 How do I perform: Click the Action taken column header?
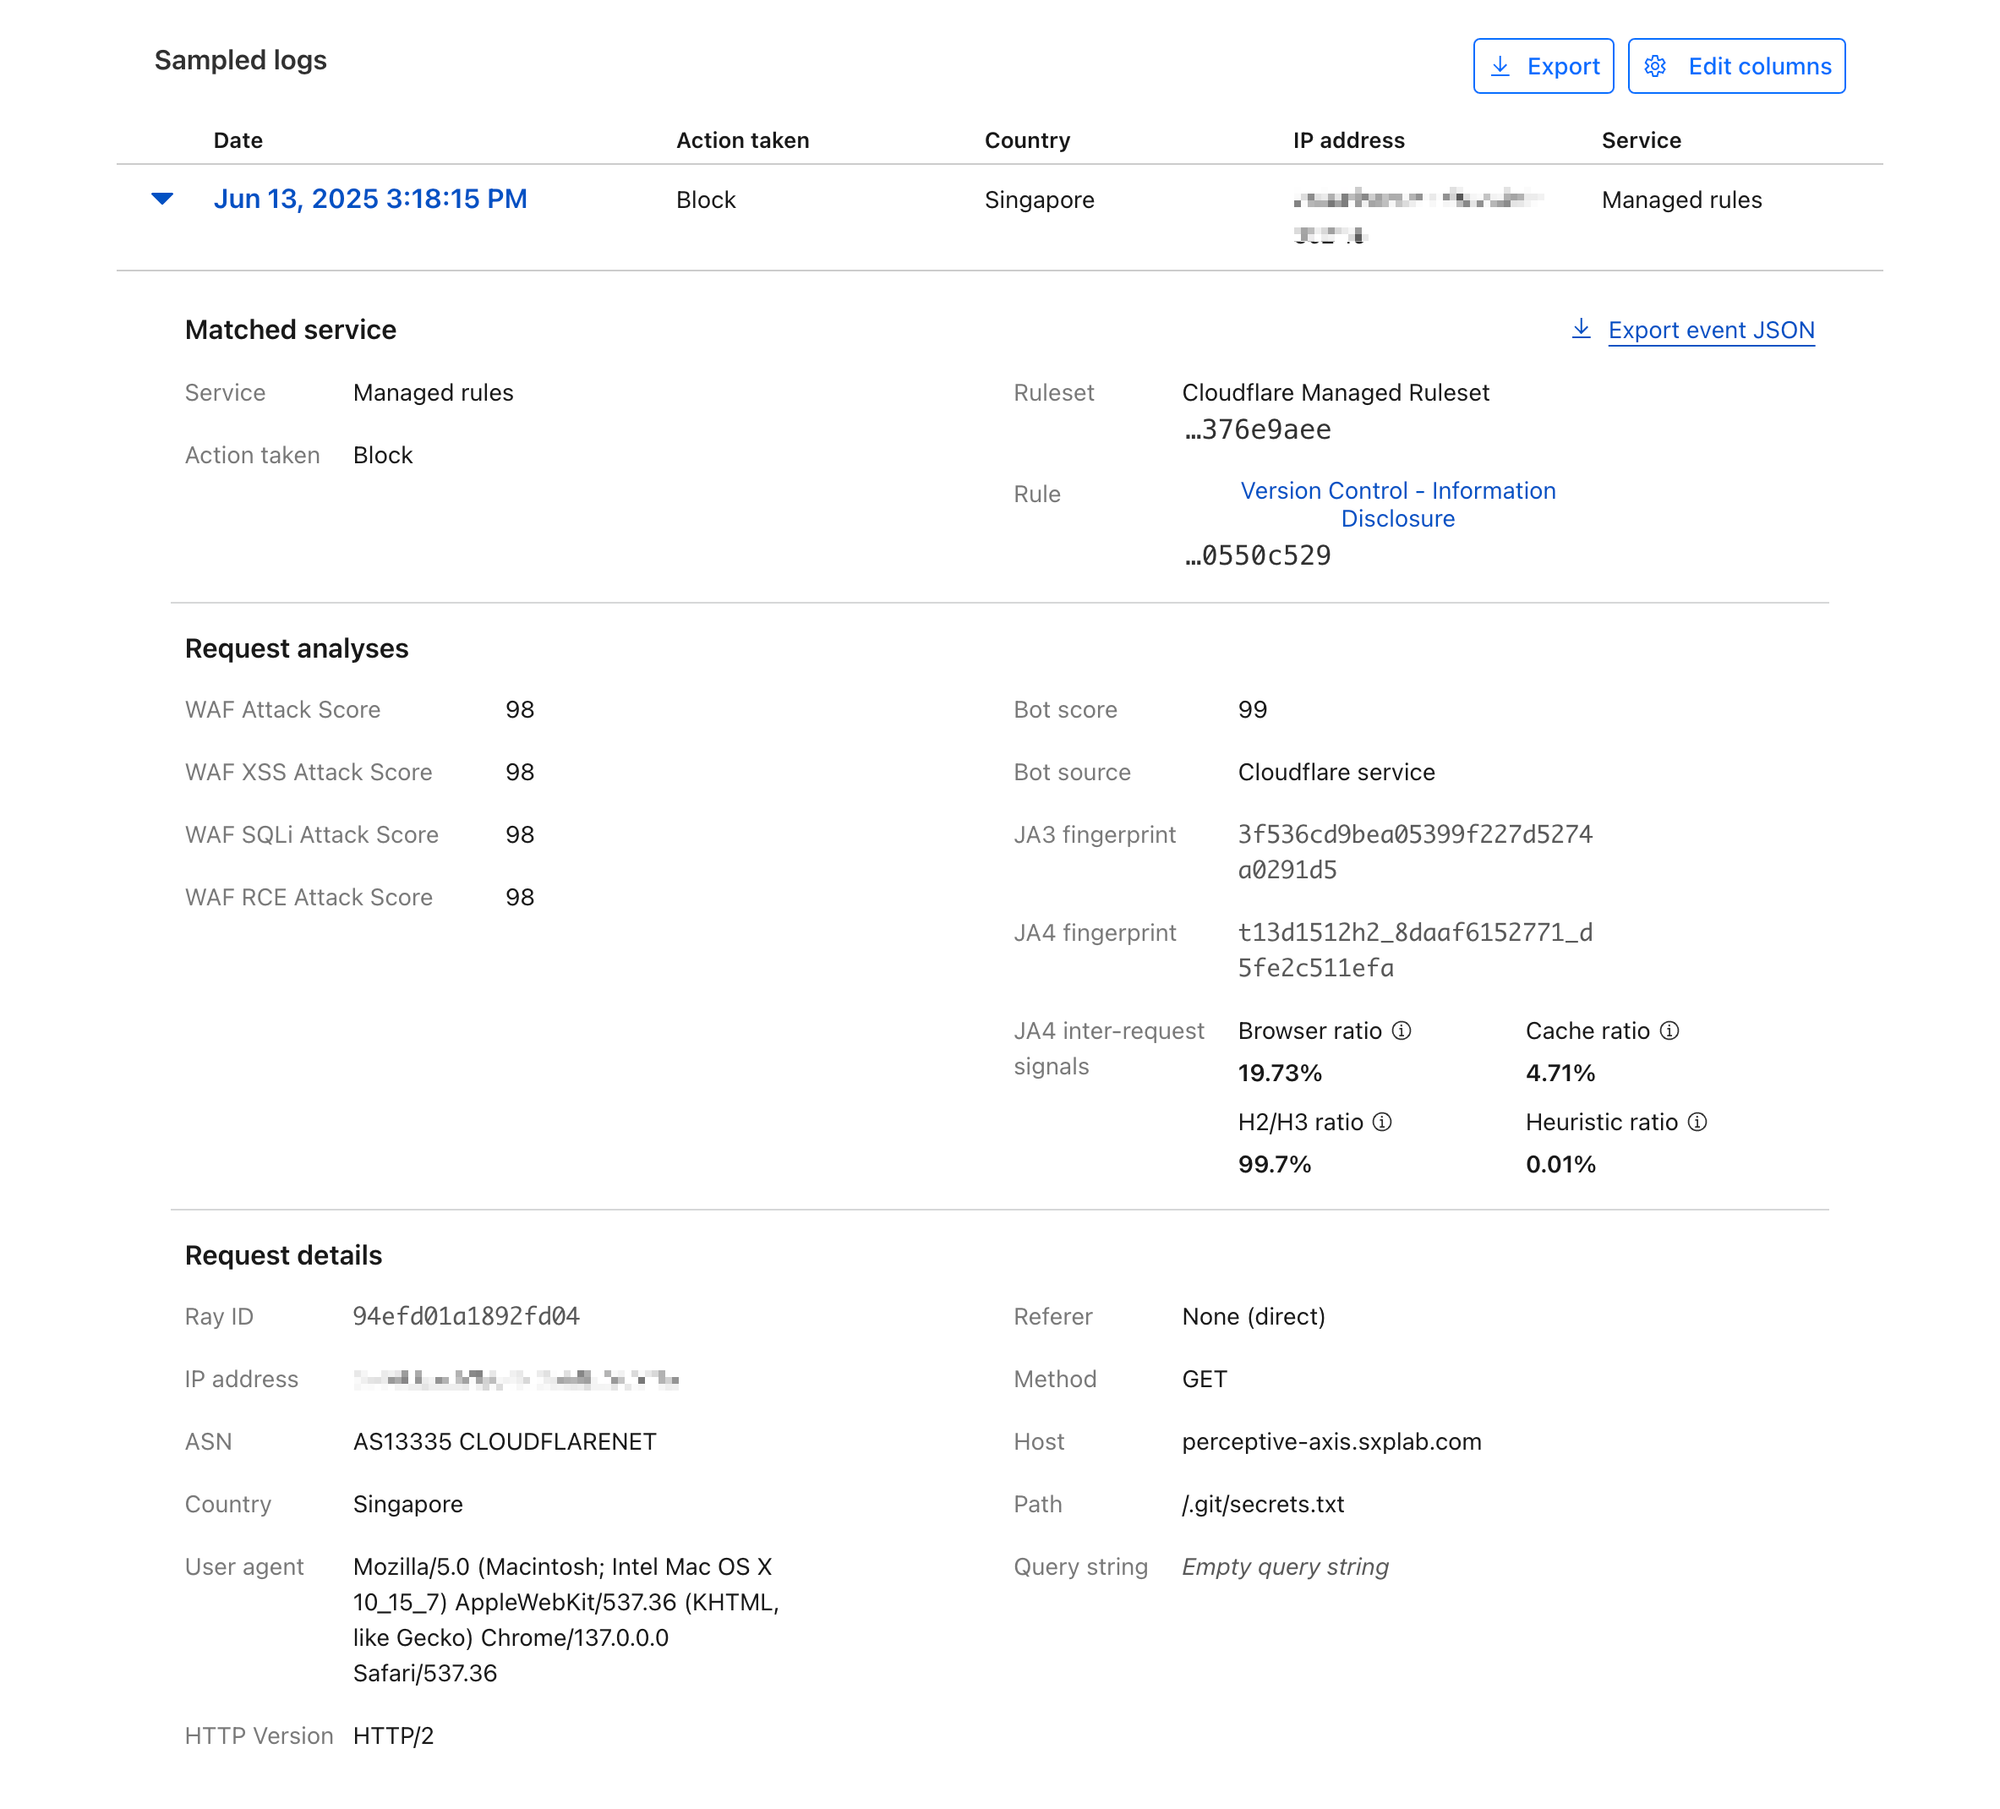[743, 140]
